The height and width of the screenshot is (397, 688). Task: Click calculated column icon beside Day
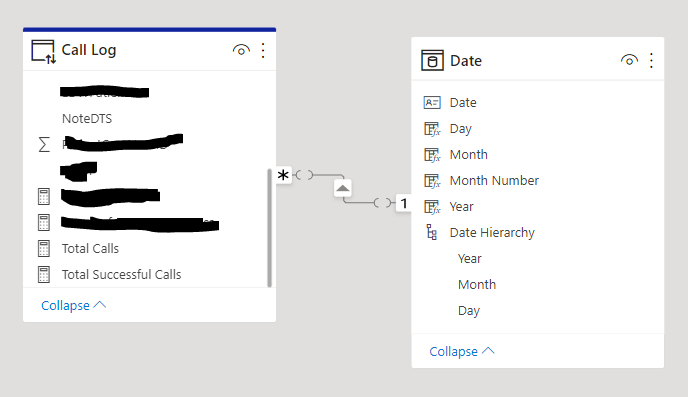tap(432, 129)
